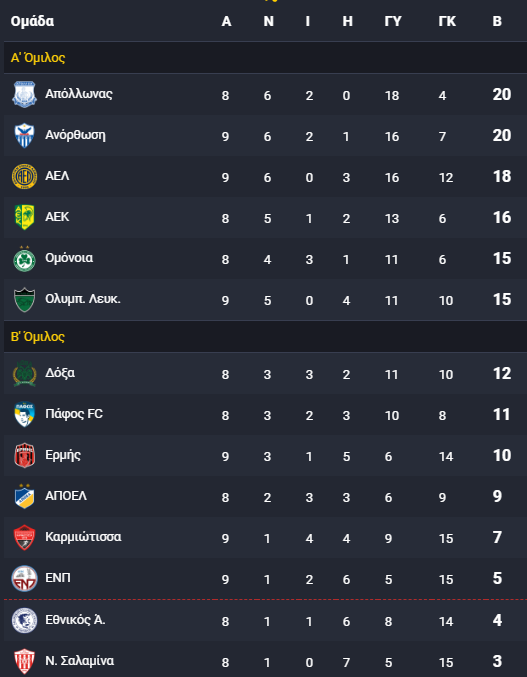
Task: Select the ΑΕΚ yellow-green crest
Action: tap(24, 217)
